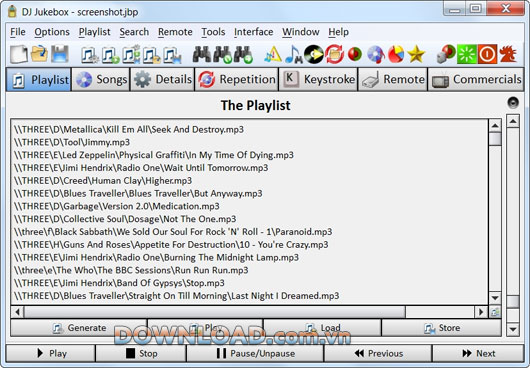Viewport: 530px width, 368px height.
Task: Click the horizontal scrollbar left arrow
Action: pyautogui.click(x=18, y=312)
